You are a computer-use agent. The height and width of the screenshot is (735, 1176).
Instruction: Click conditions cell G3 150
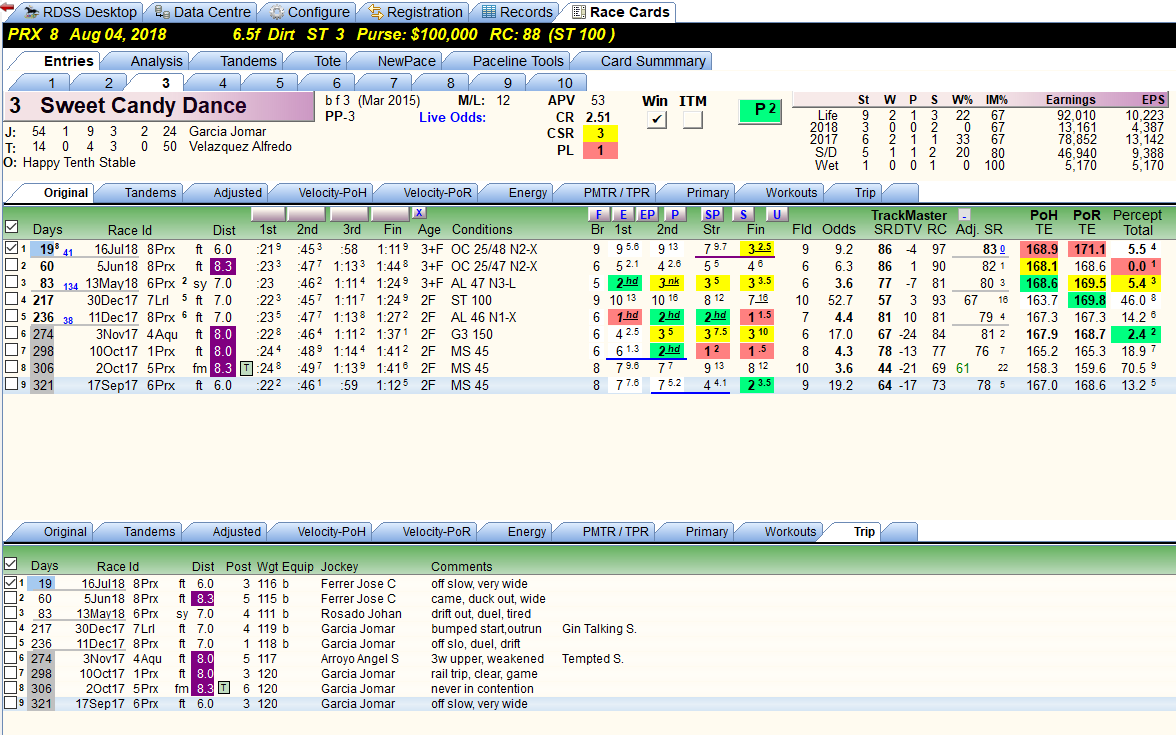[x=472, y=334]
